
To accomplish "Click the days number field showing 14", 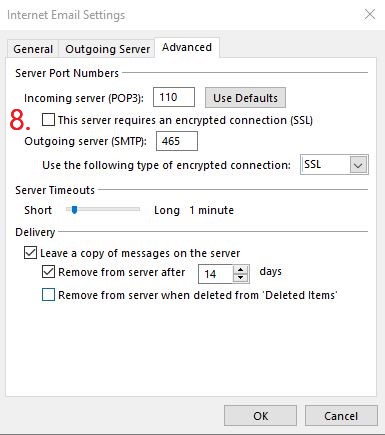I will [x=215, y=274].
